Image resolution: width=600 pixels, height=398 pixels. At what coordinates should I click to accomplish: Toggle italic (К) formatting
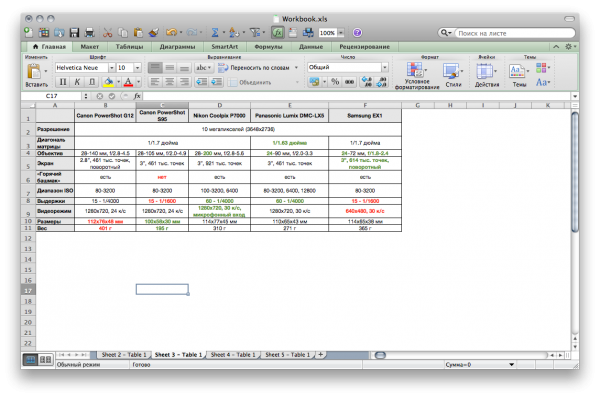point(77,82)
